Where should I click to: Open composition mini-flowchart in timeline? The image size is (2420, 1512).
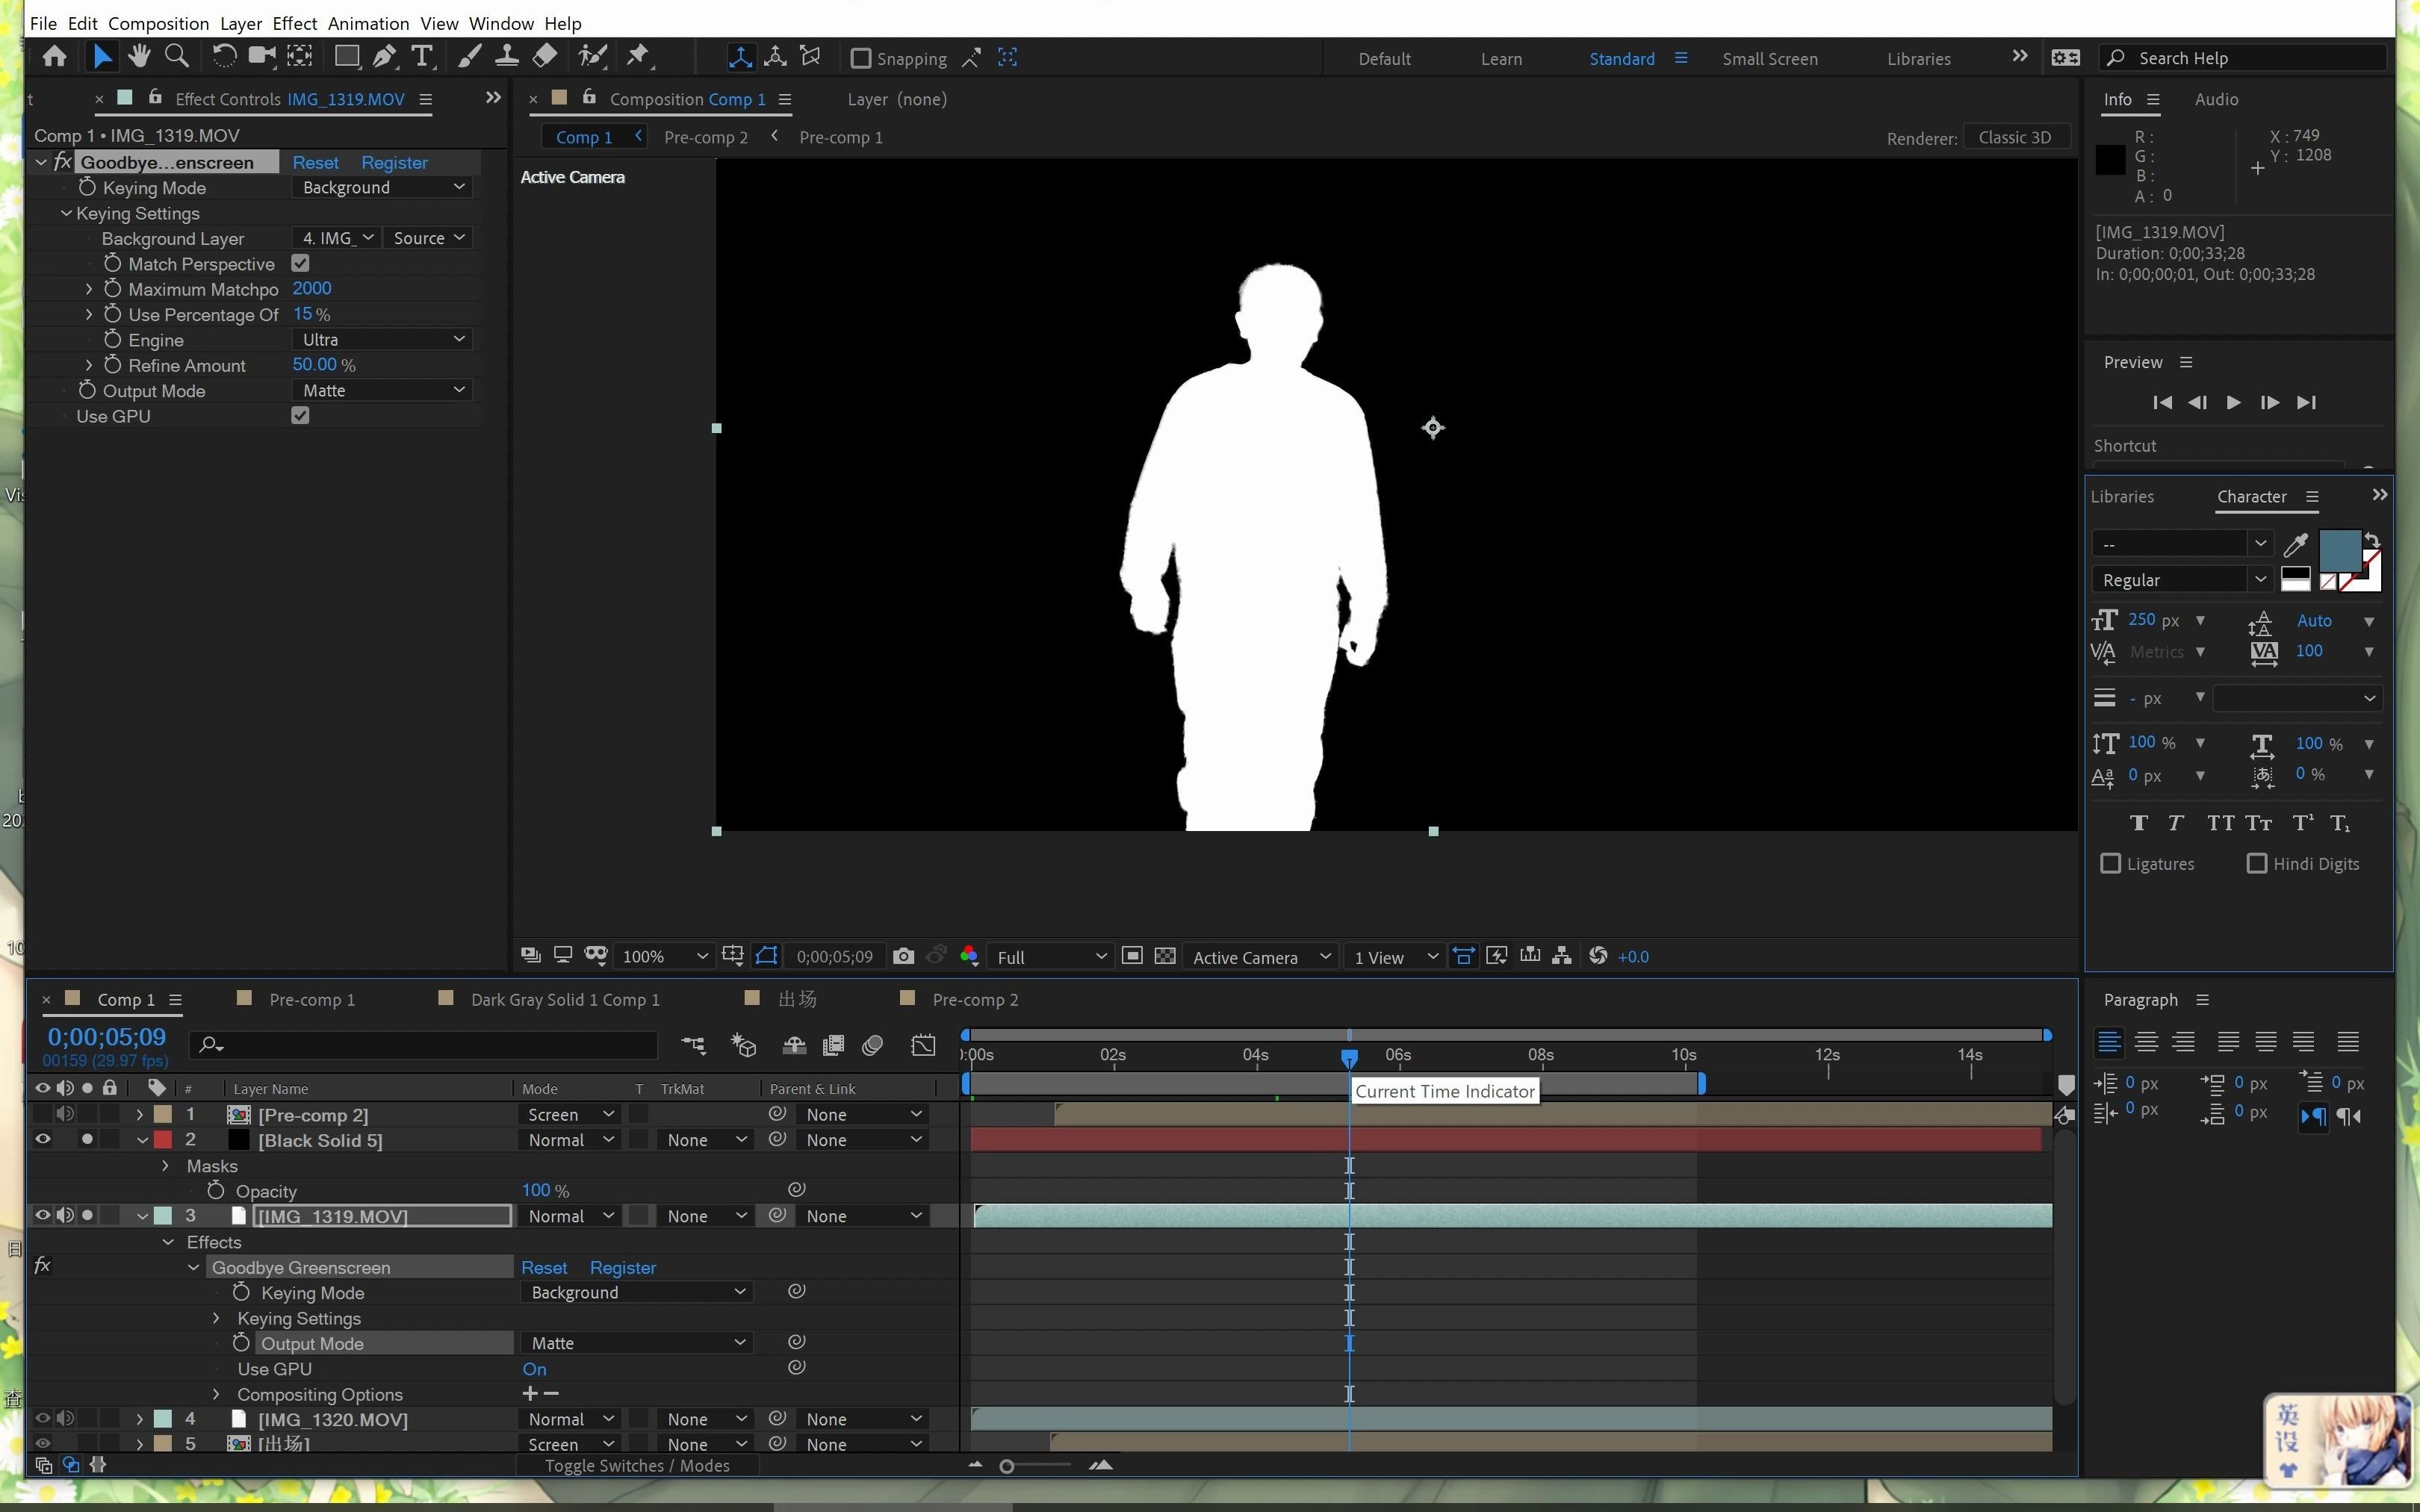(693, 1046)
